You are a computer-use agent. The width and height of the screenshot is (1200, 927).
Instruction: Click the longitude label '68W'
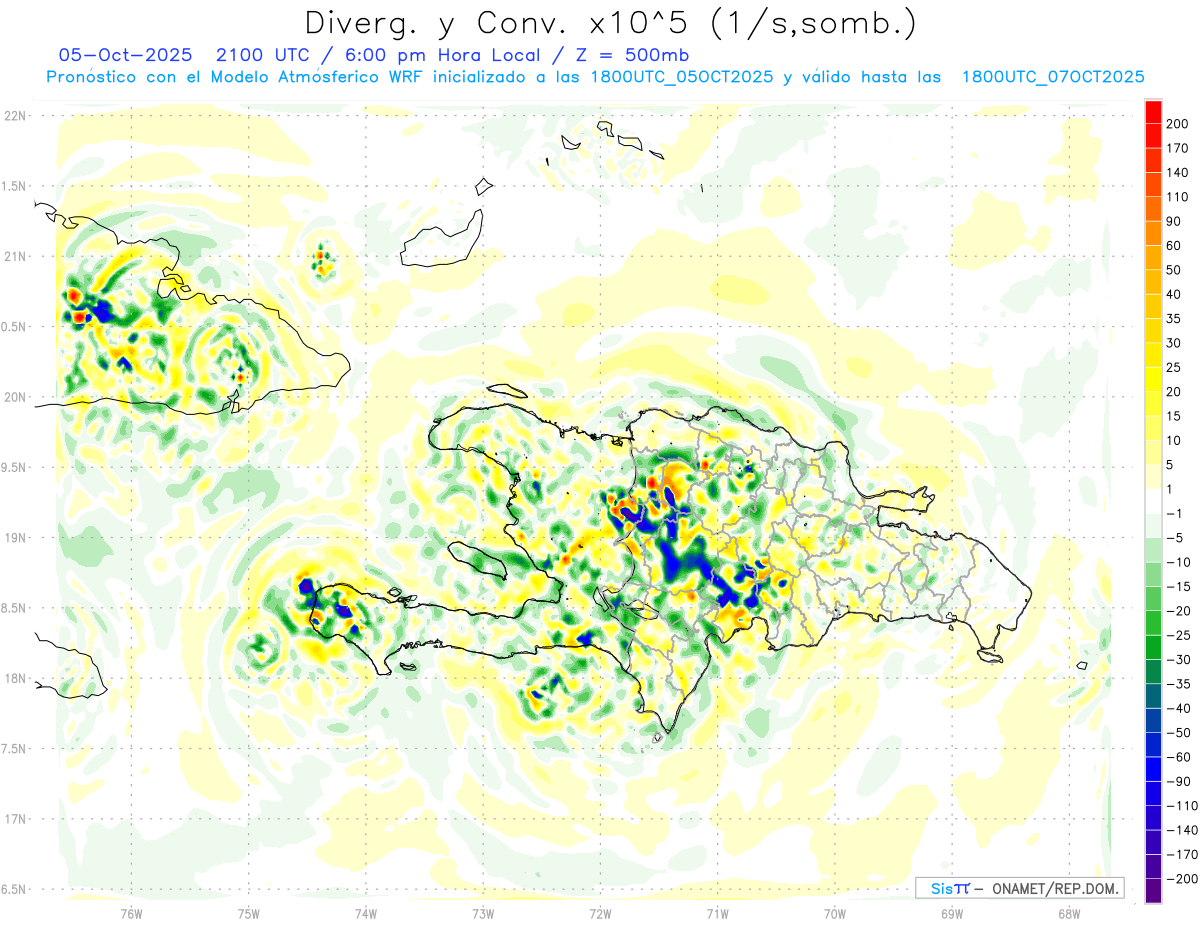pyautogui.click(x=1068, y=914)
